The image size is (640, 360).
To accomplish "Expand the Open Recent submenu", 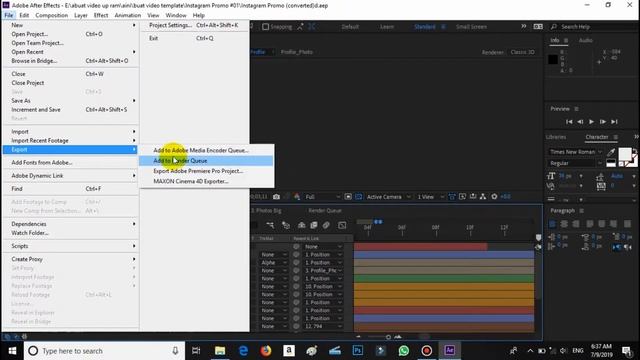I will [x=71, y=52].
